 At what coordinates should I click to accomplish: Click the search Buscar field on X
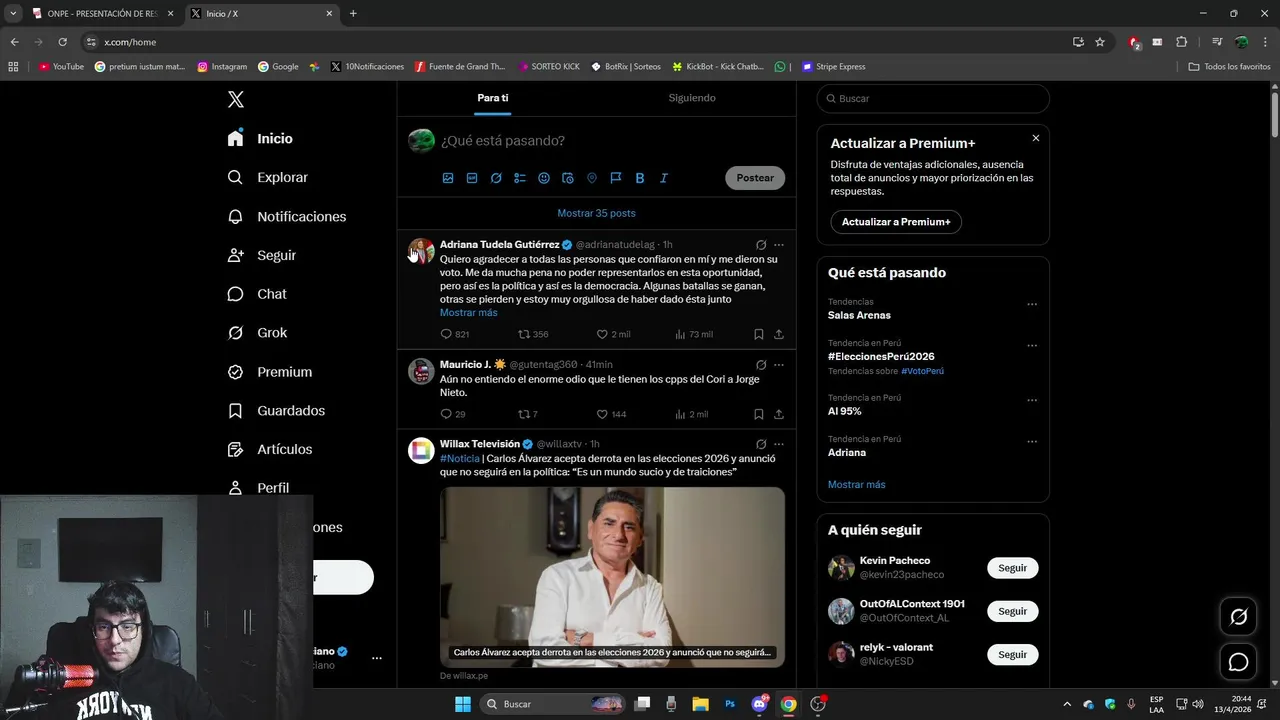pos(933,99)
